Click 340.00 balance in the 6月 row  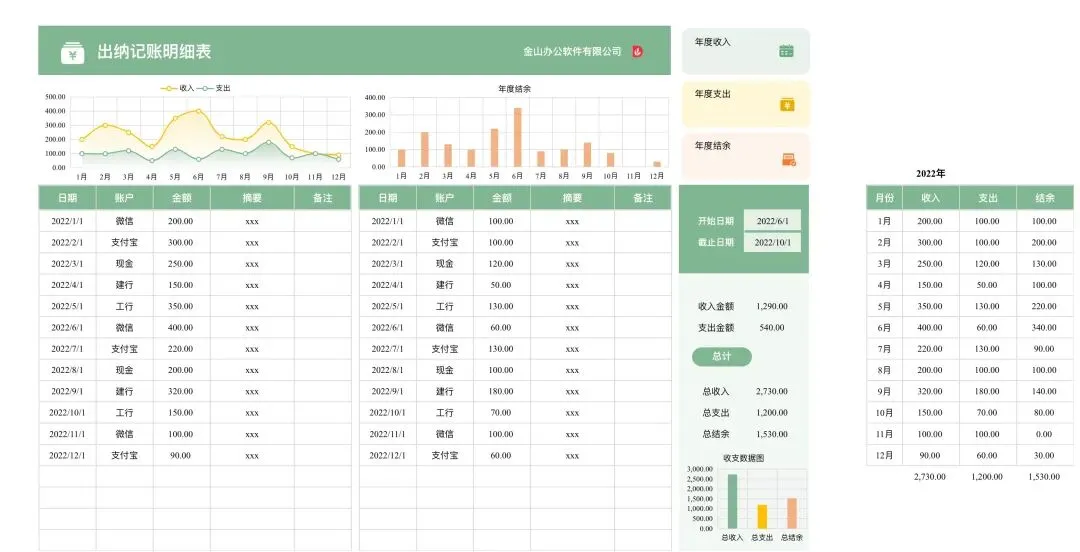(1043, 328)
